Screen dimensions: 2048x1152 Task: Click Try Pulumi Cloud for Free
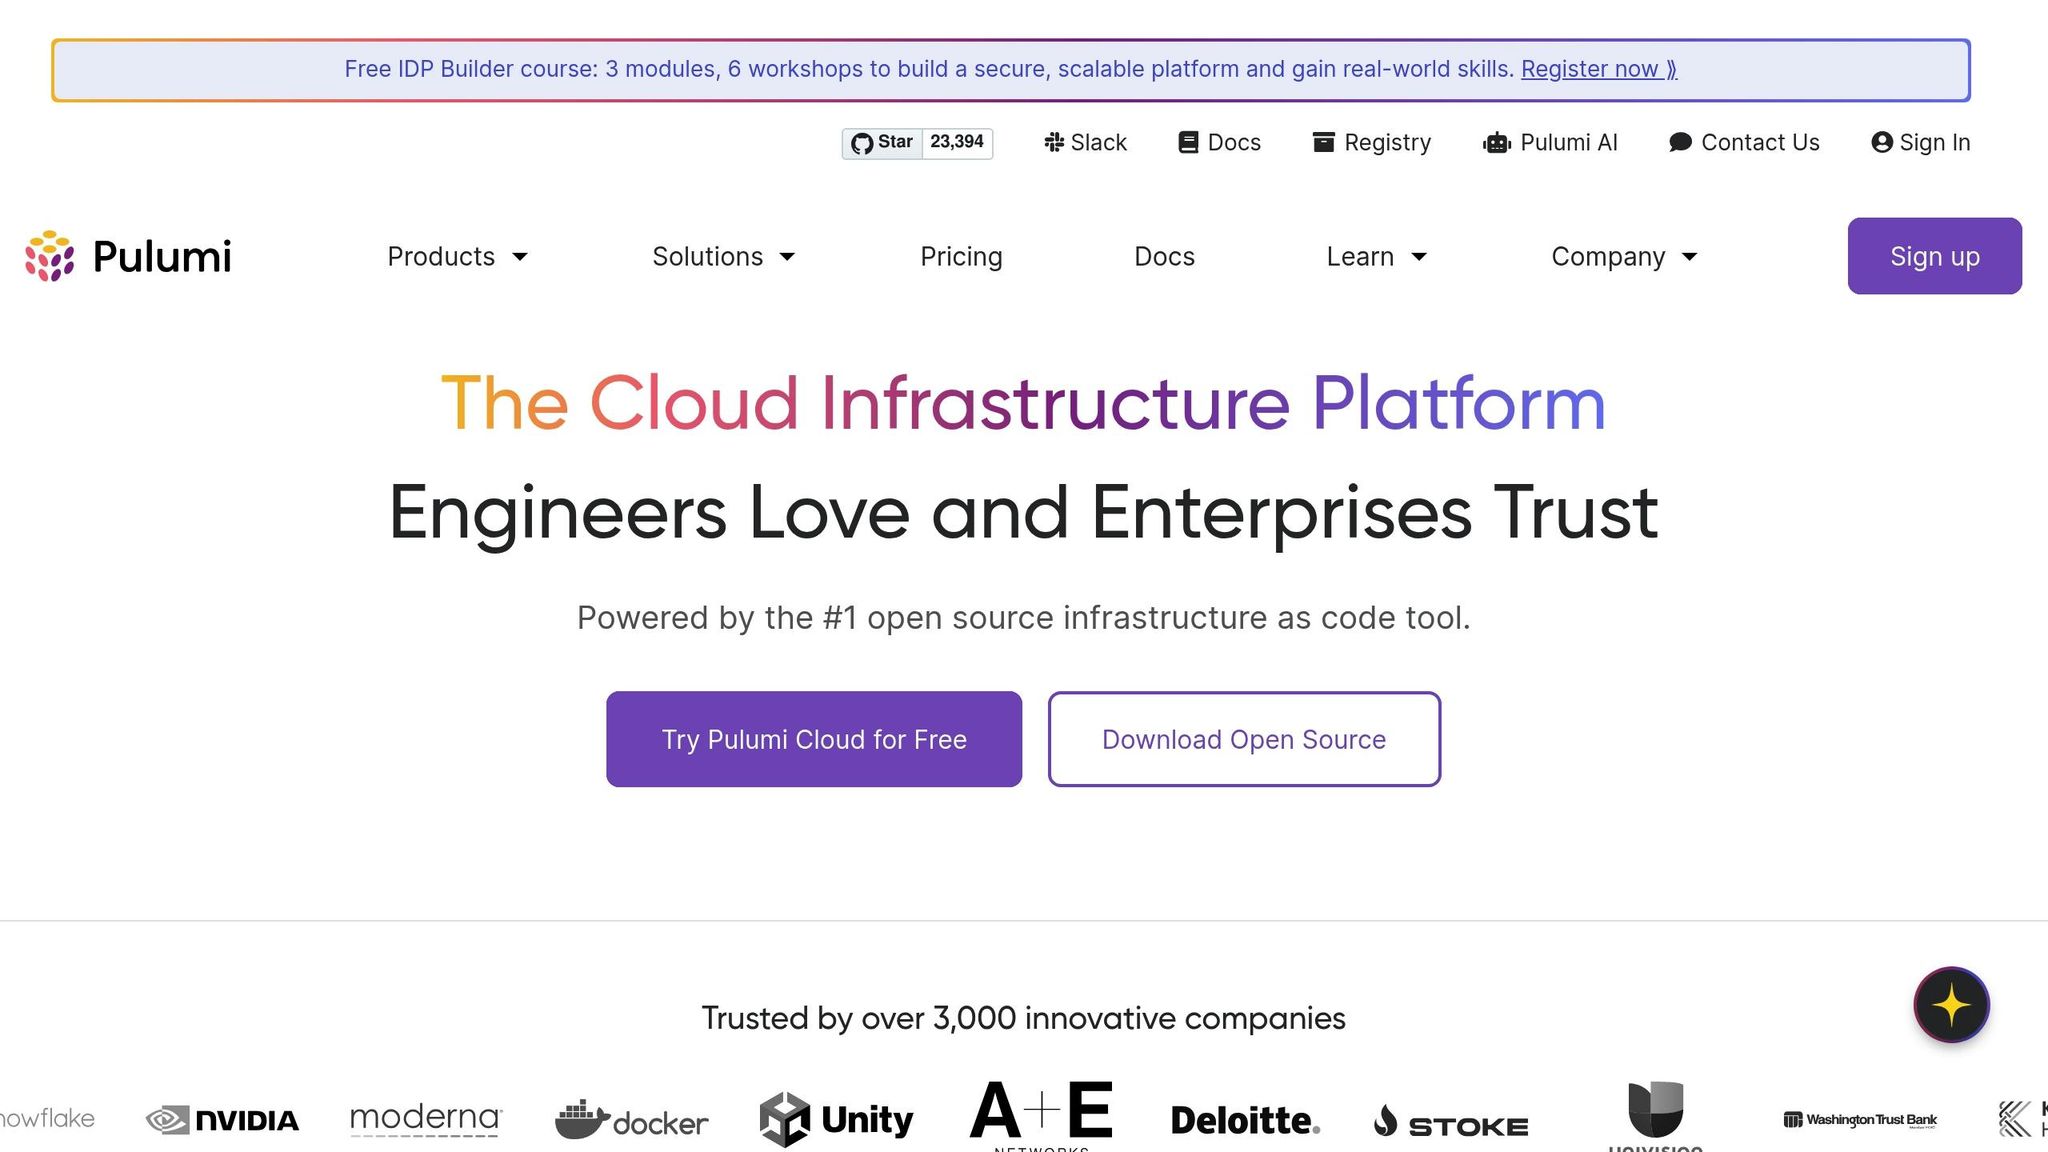tap(814, 739)
